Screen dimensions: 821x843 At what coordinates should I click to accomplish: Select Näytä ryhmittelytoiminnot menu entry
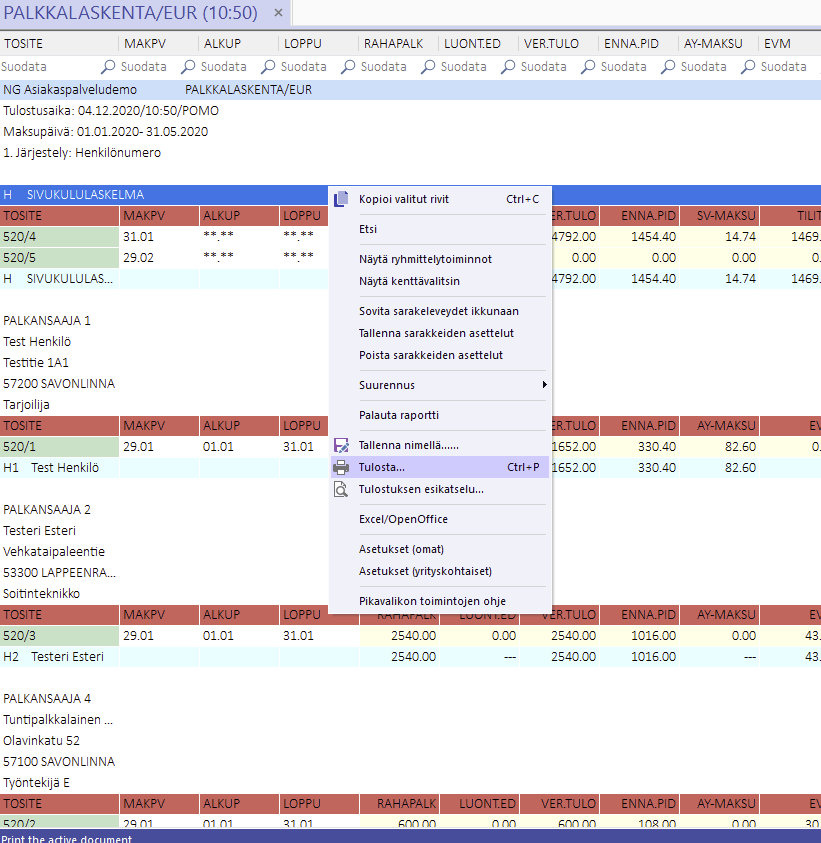(425, 259)
